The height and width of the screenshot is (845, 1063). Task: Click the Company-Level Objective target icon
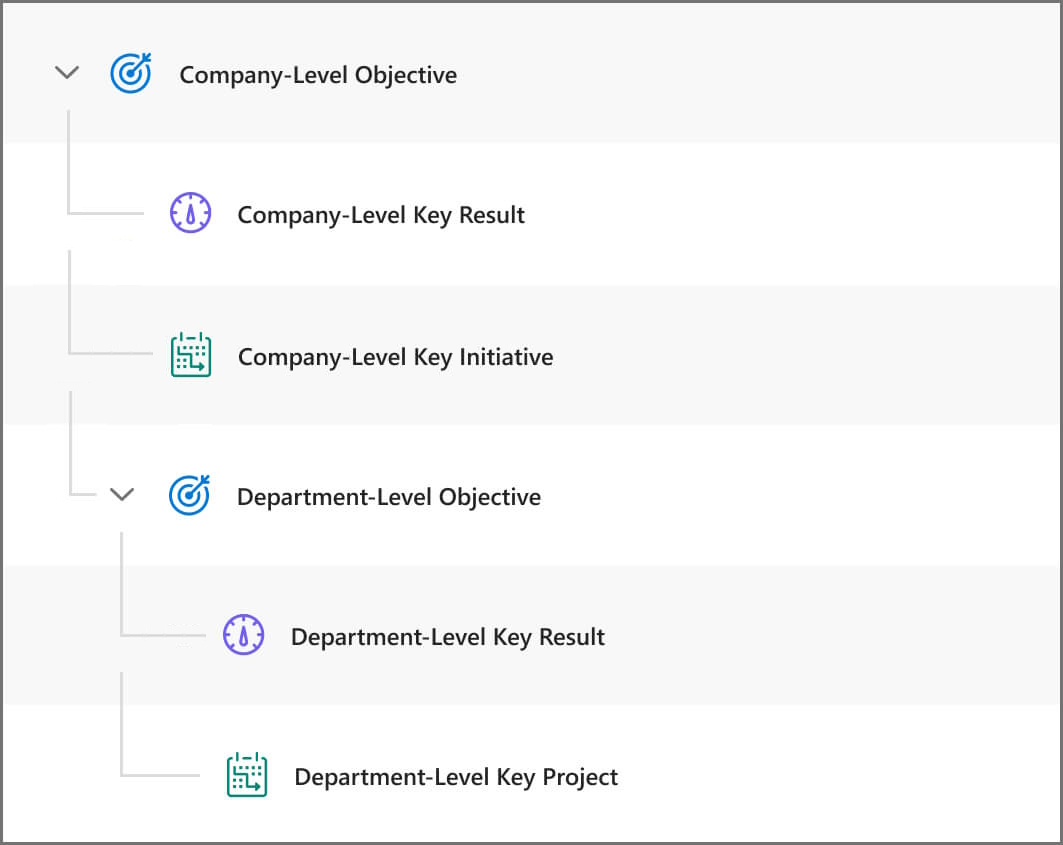131,73
